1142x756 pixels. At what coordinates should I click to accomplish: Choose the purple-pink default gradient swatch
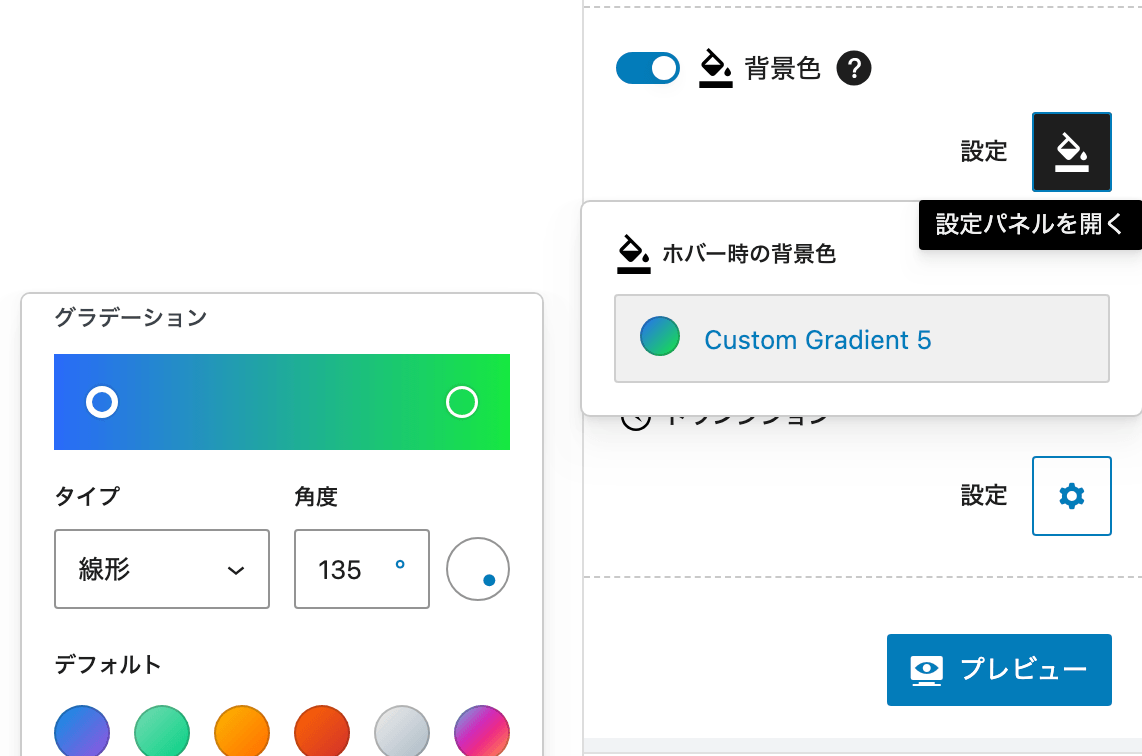pos(481,731)
